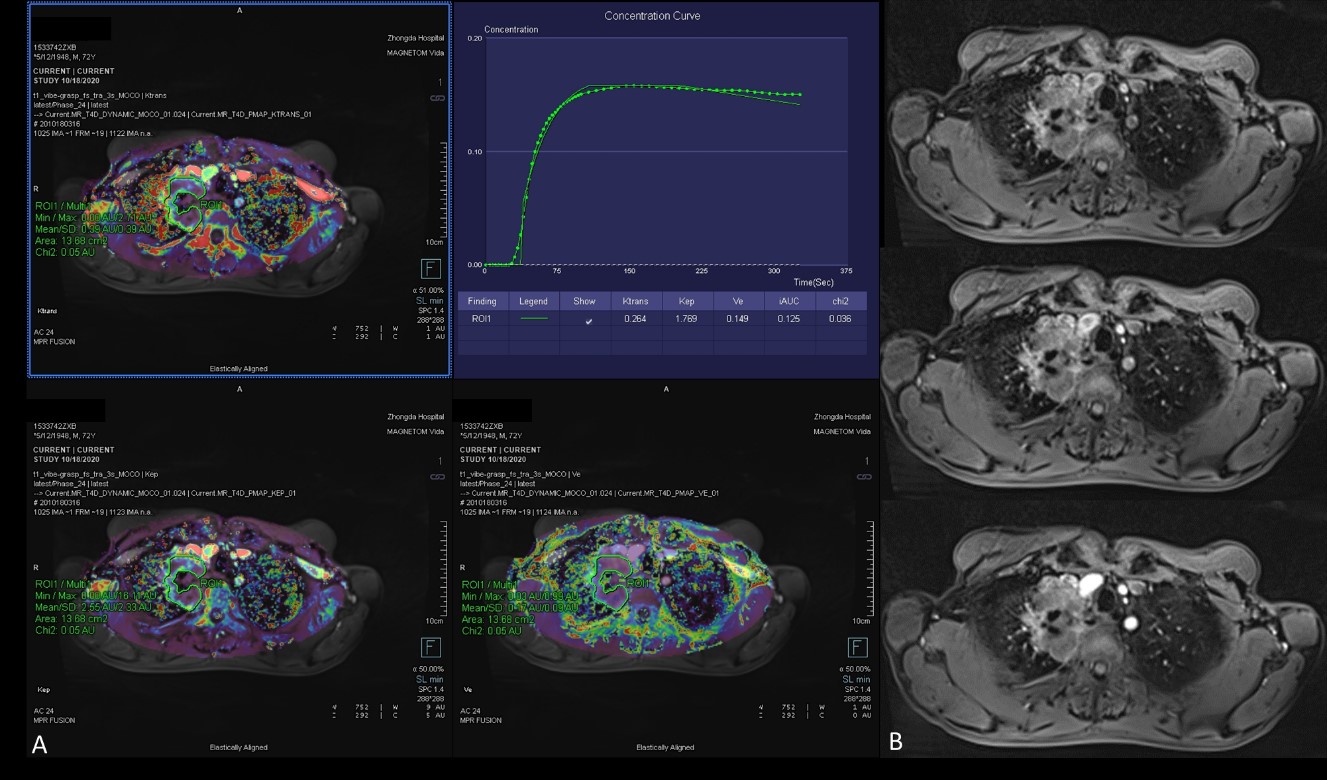Image resolution: width=1327 pixels, height=780 pixels.
Task: Select the bottom MR image on right
Action: tap(1103, 627)
